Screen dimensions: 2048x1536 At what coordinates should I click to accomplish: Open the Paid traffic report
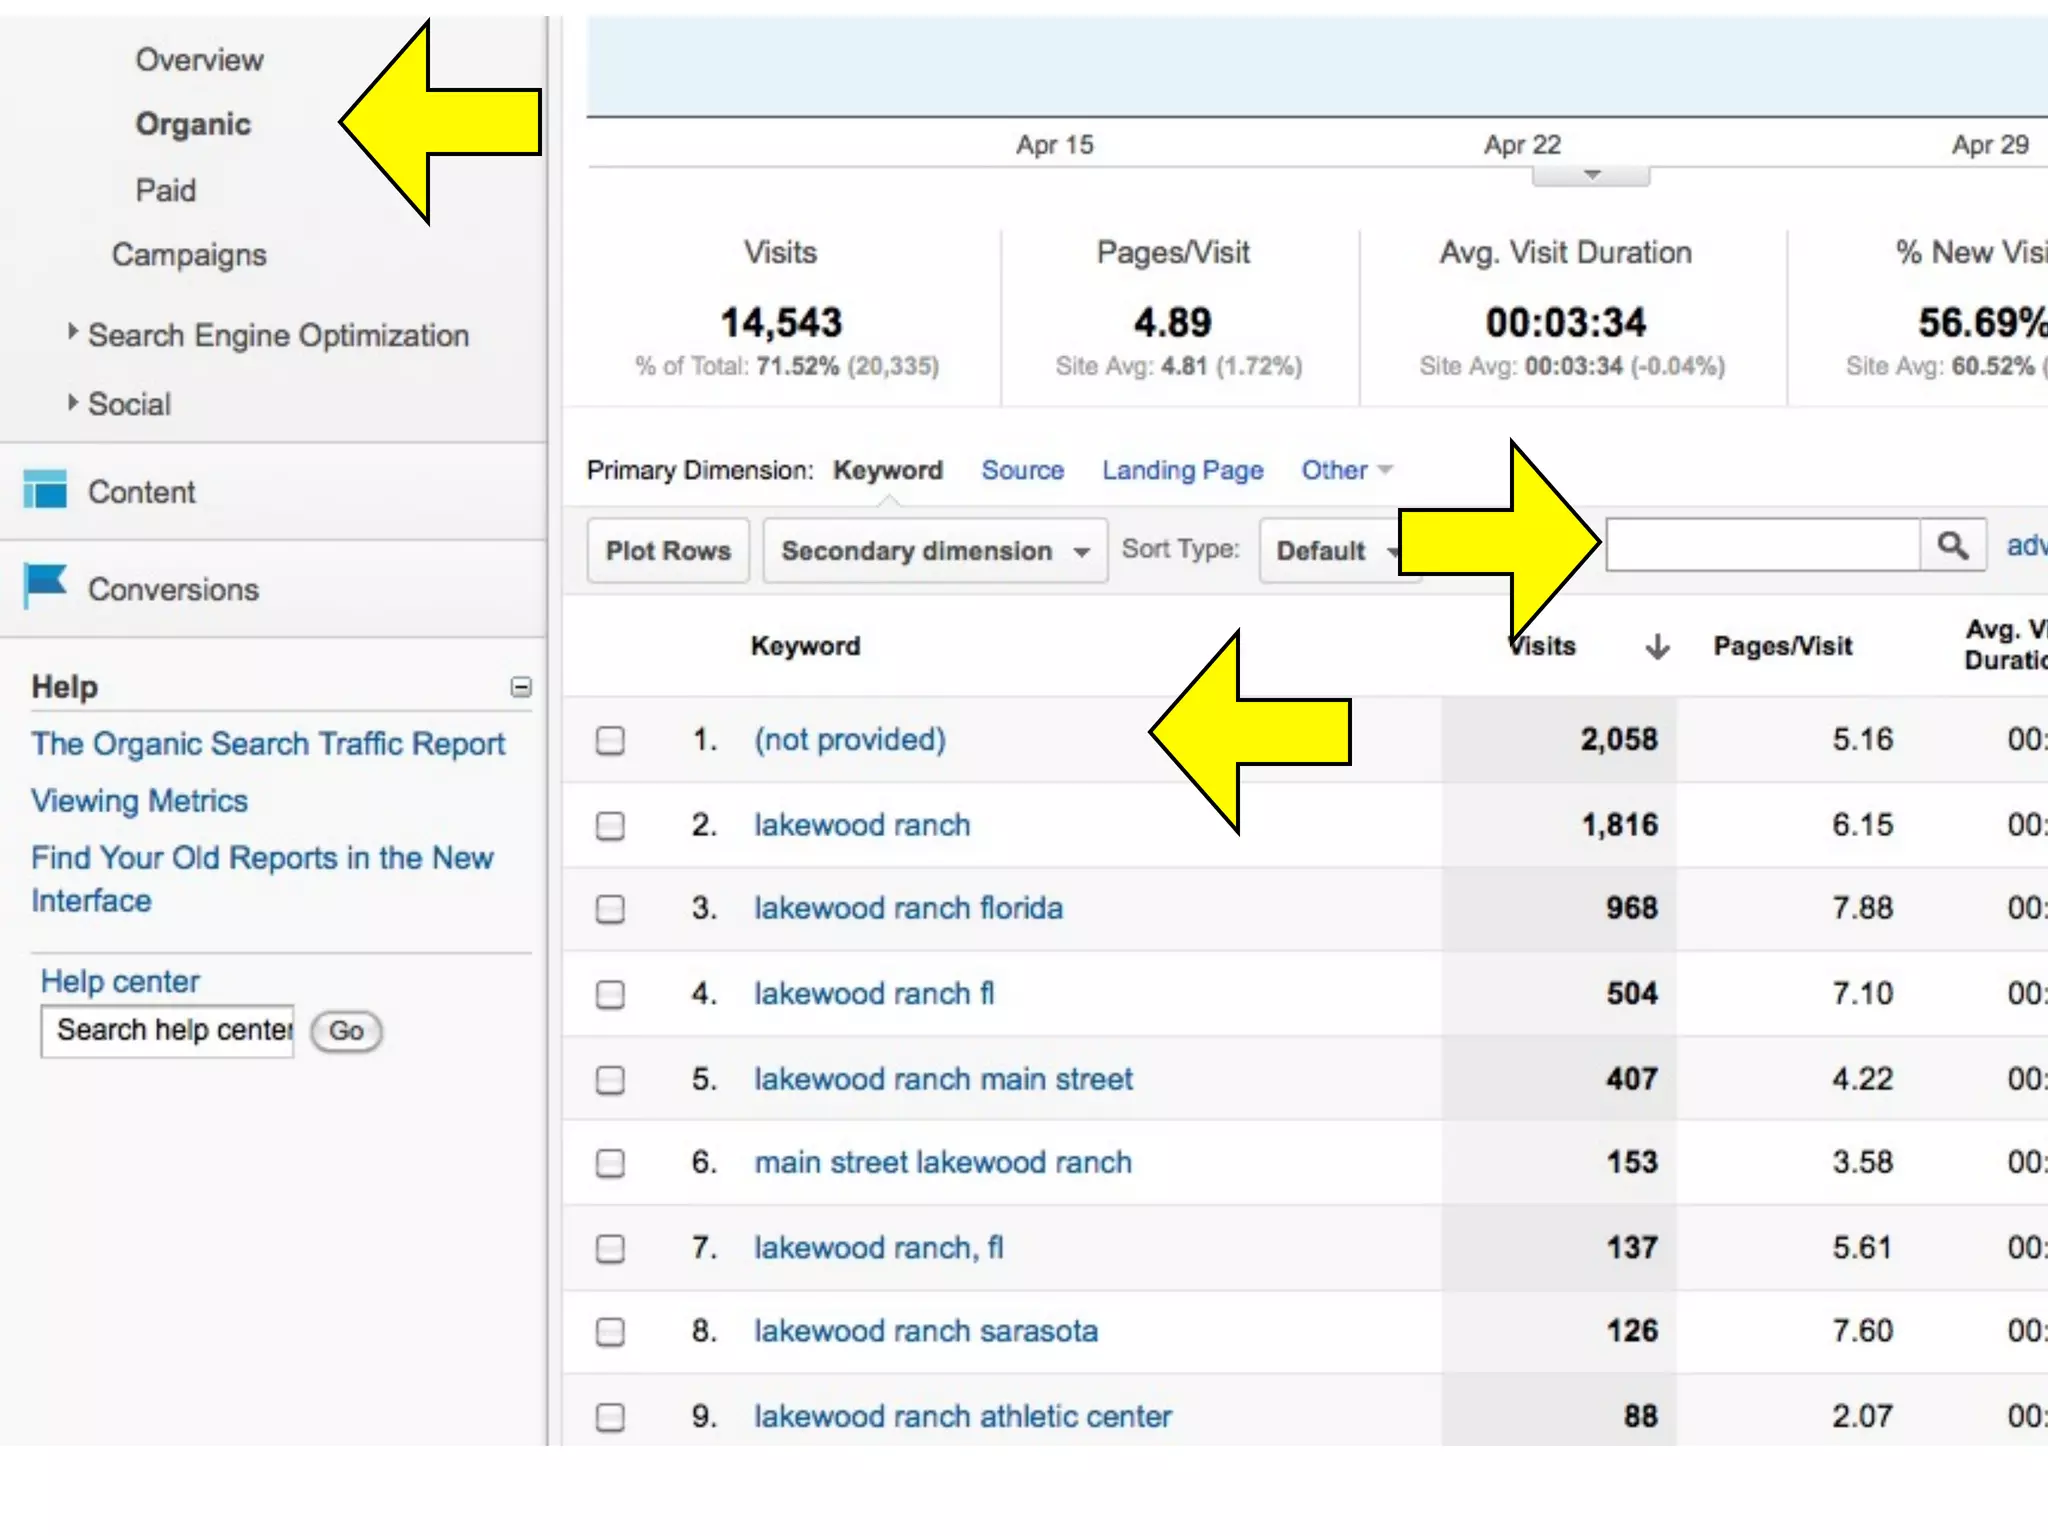tap(166, 190)
